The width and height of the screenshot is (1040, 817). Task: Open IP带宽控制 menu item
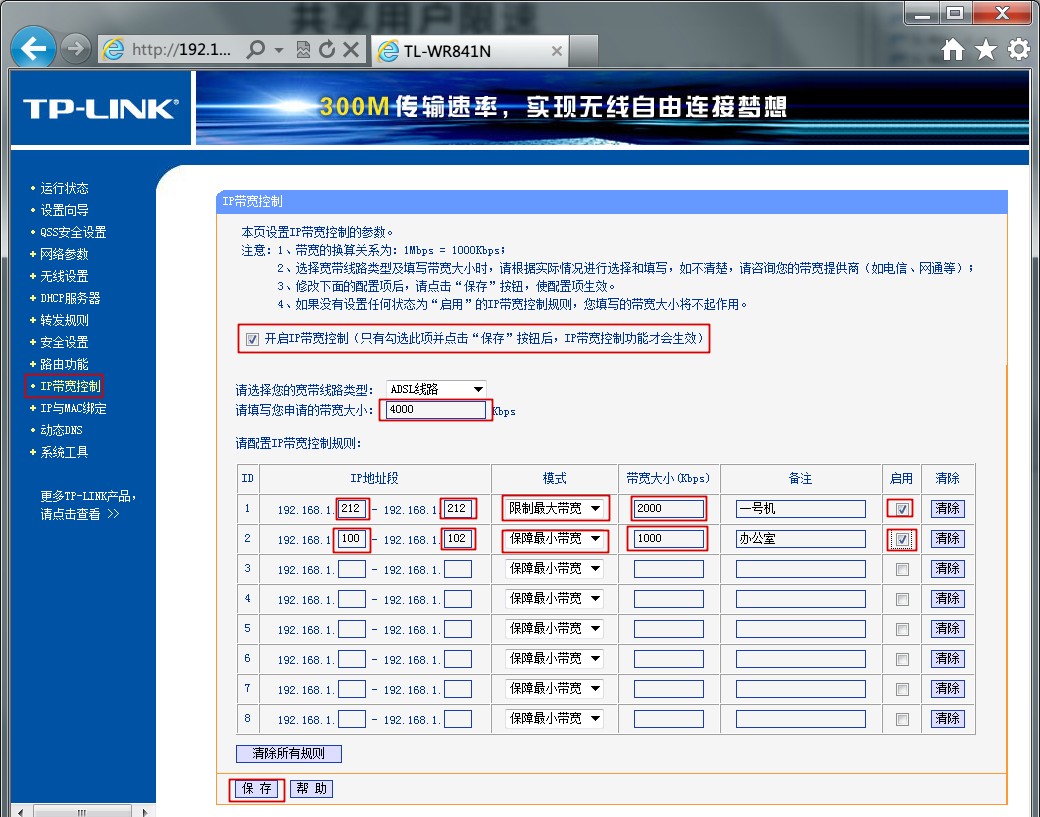click(x=70, y=386)
